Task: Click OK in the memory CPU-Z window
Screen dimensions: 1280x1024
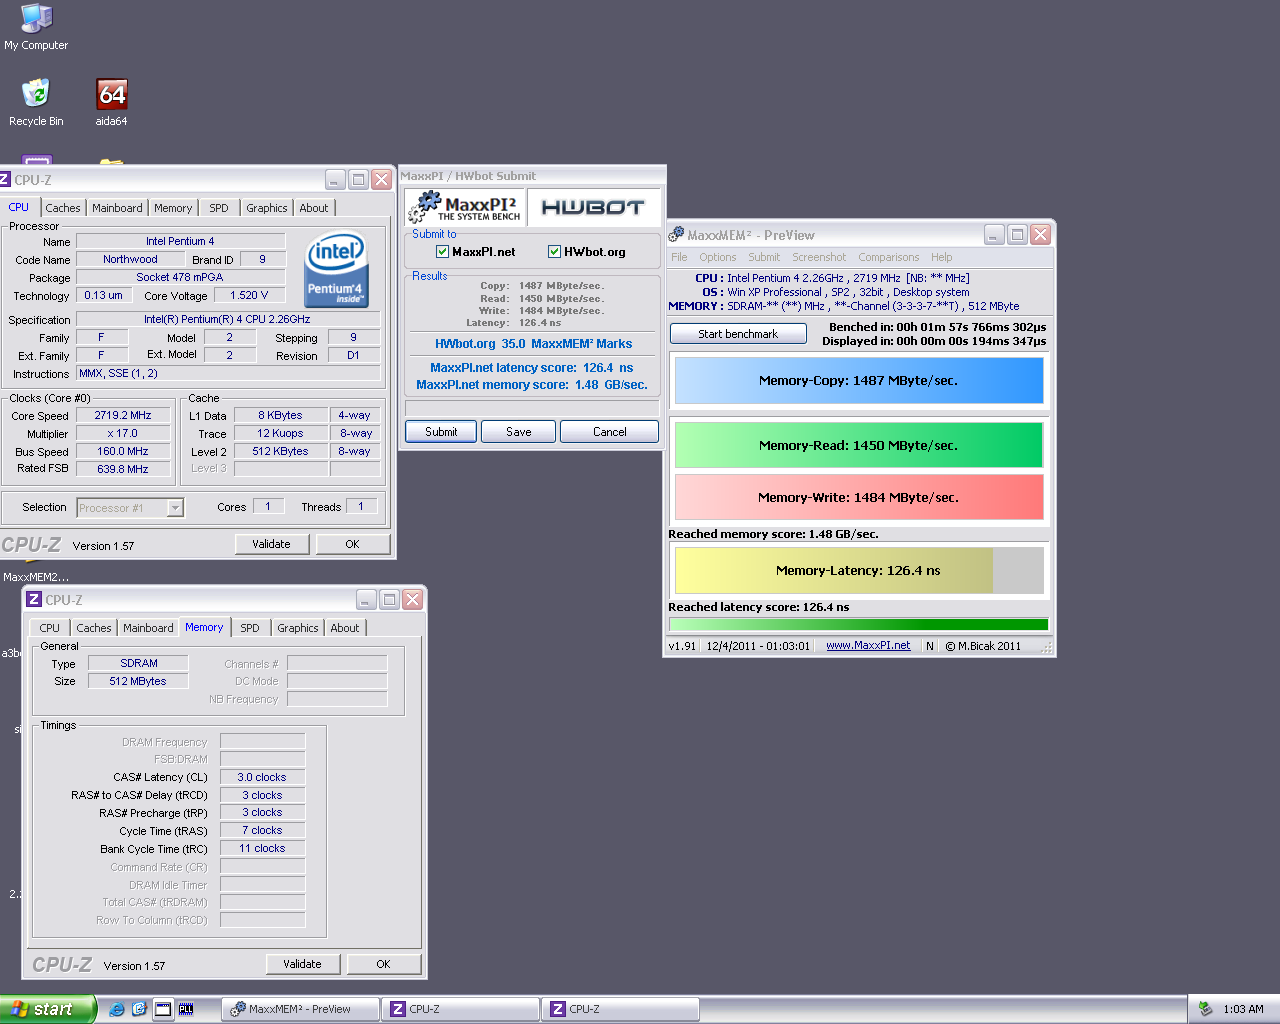Action: (x=383, y=964)
